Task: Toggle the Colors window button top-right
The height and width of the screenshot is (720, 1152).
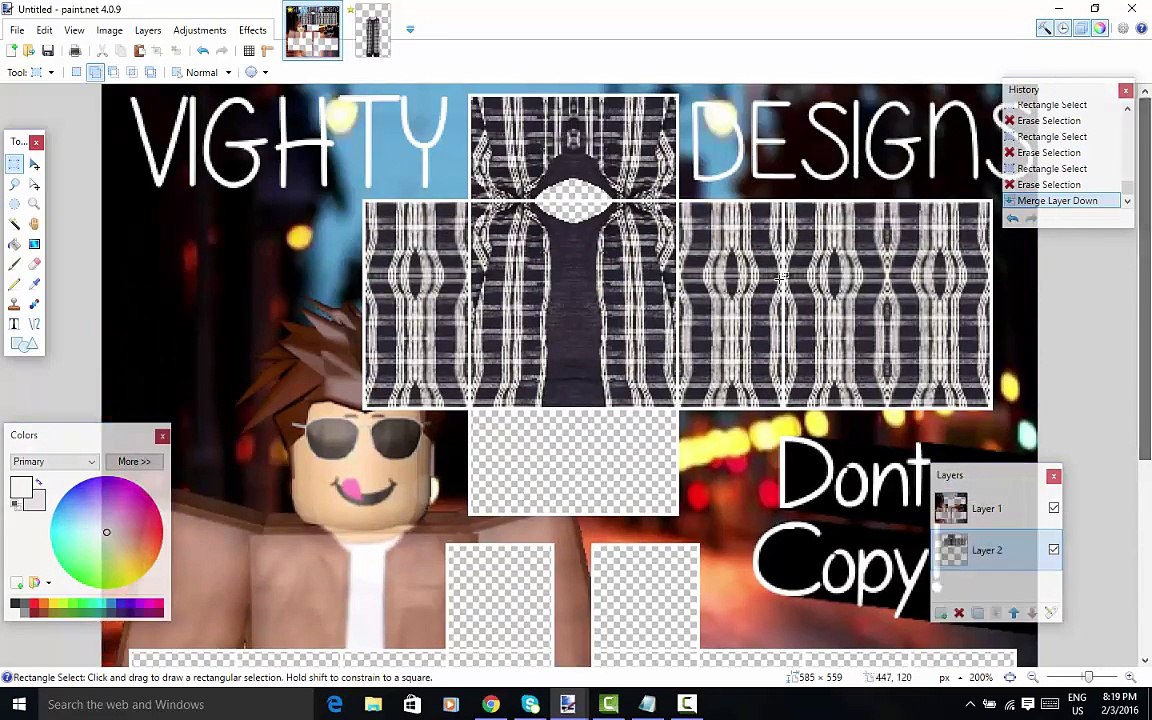Action: 1100,29
